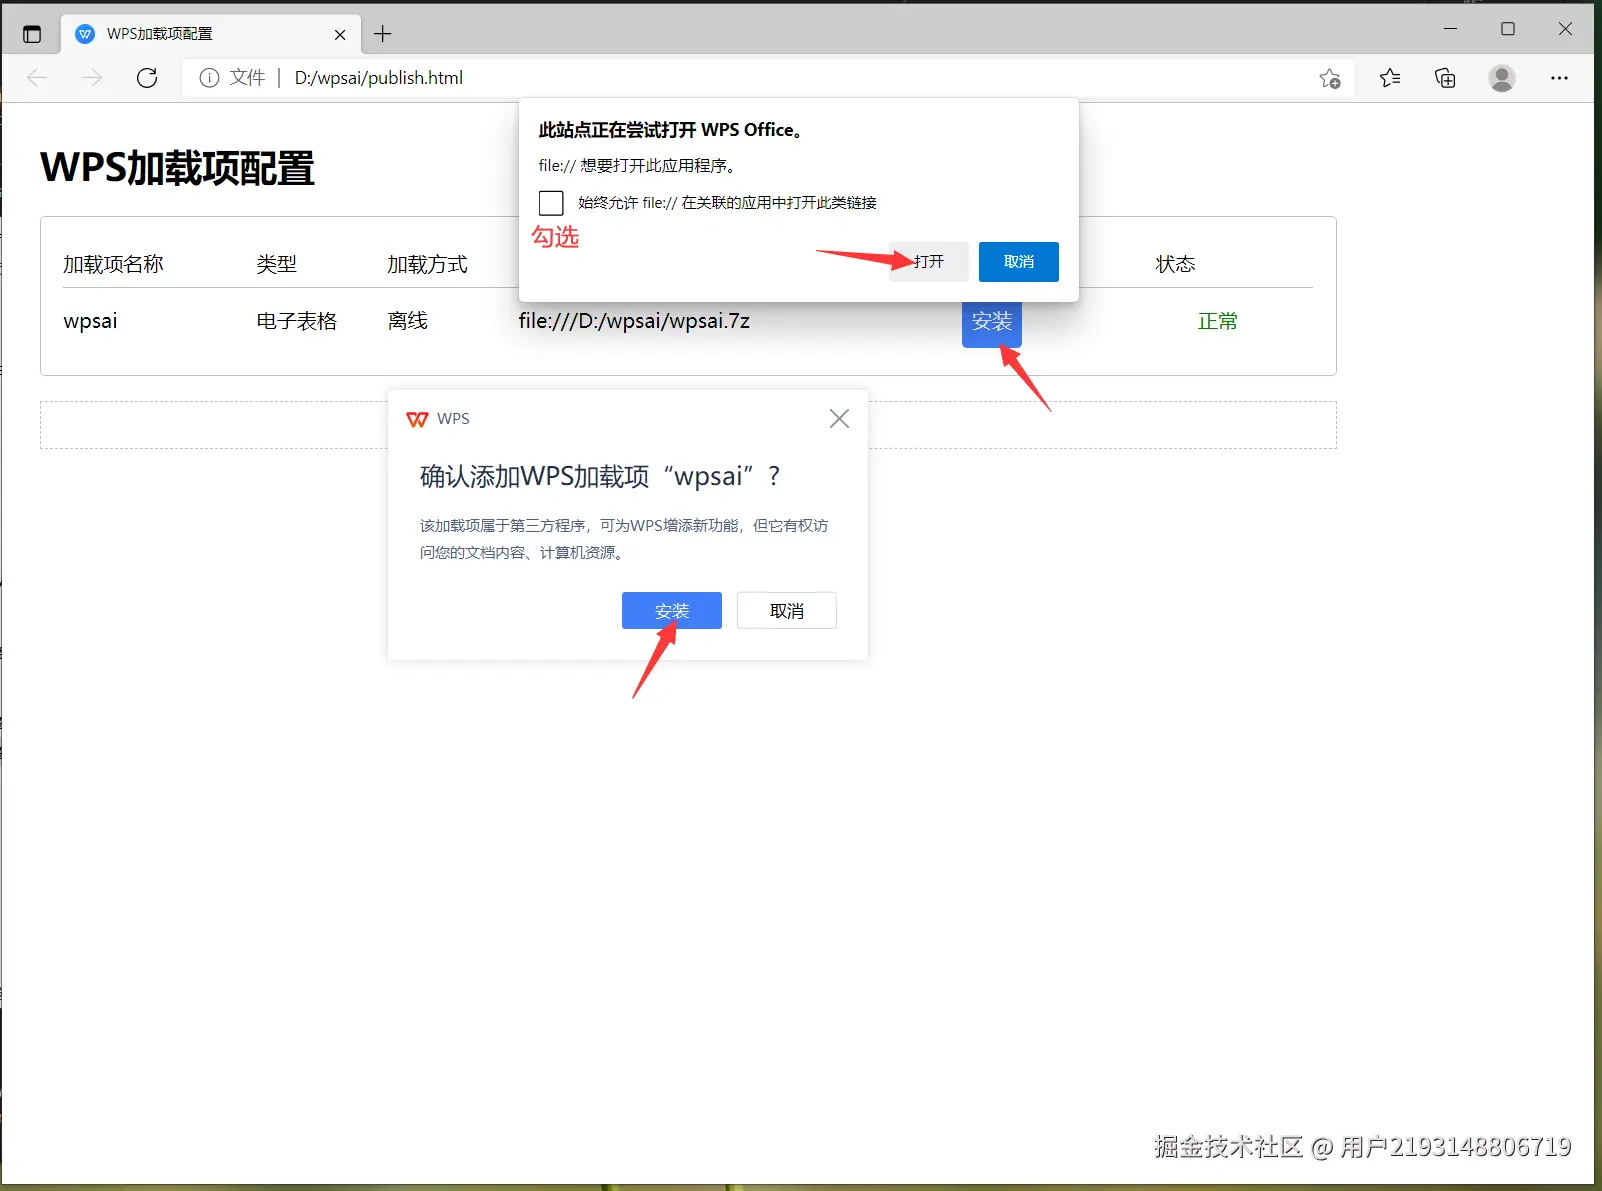Select the wpsai add-in name cell

tap(90, 321)
